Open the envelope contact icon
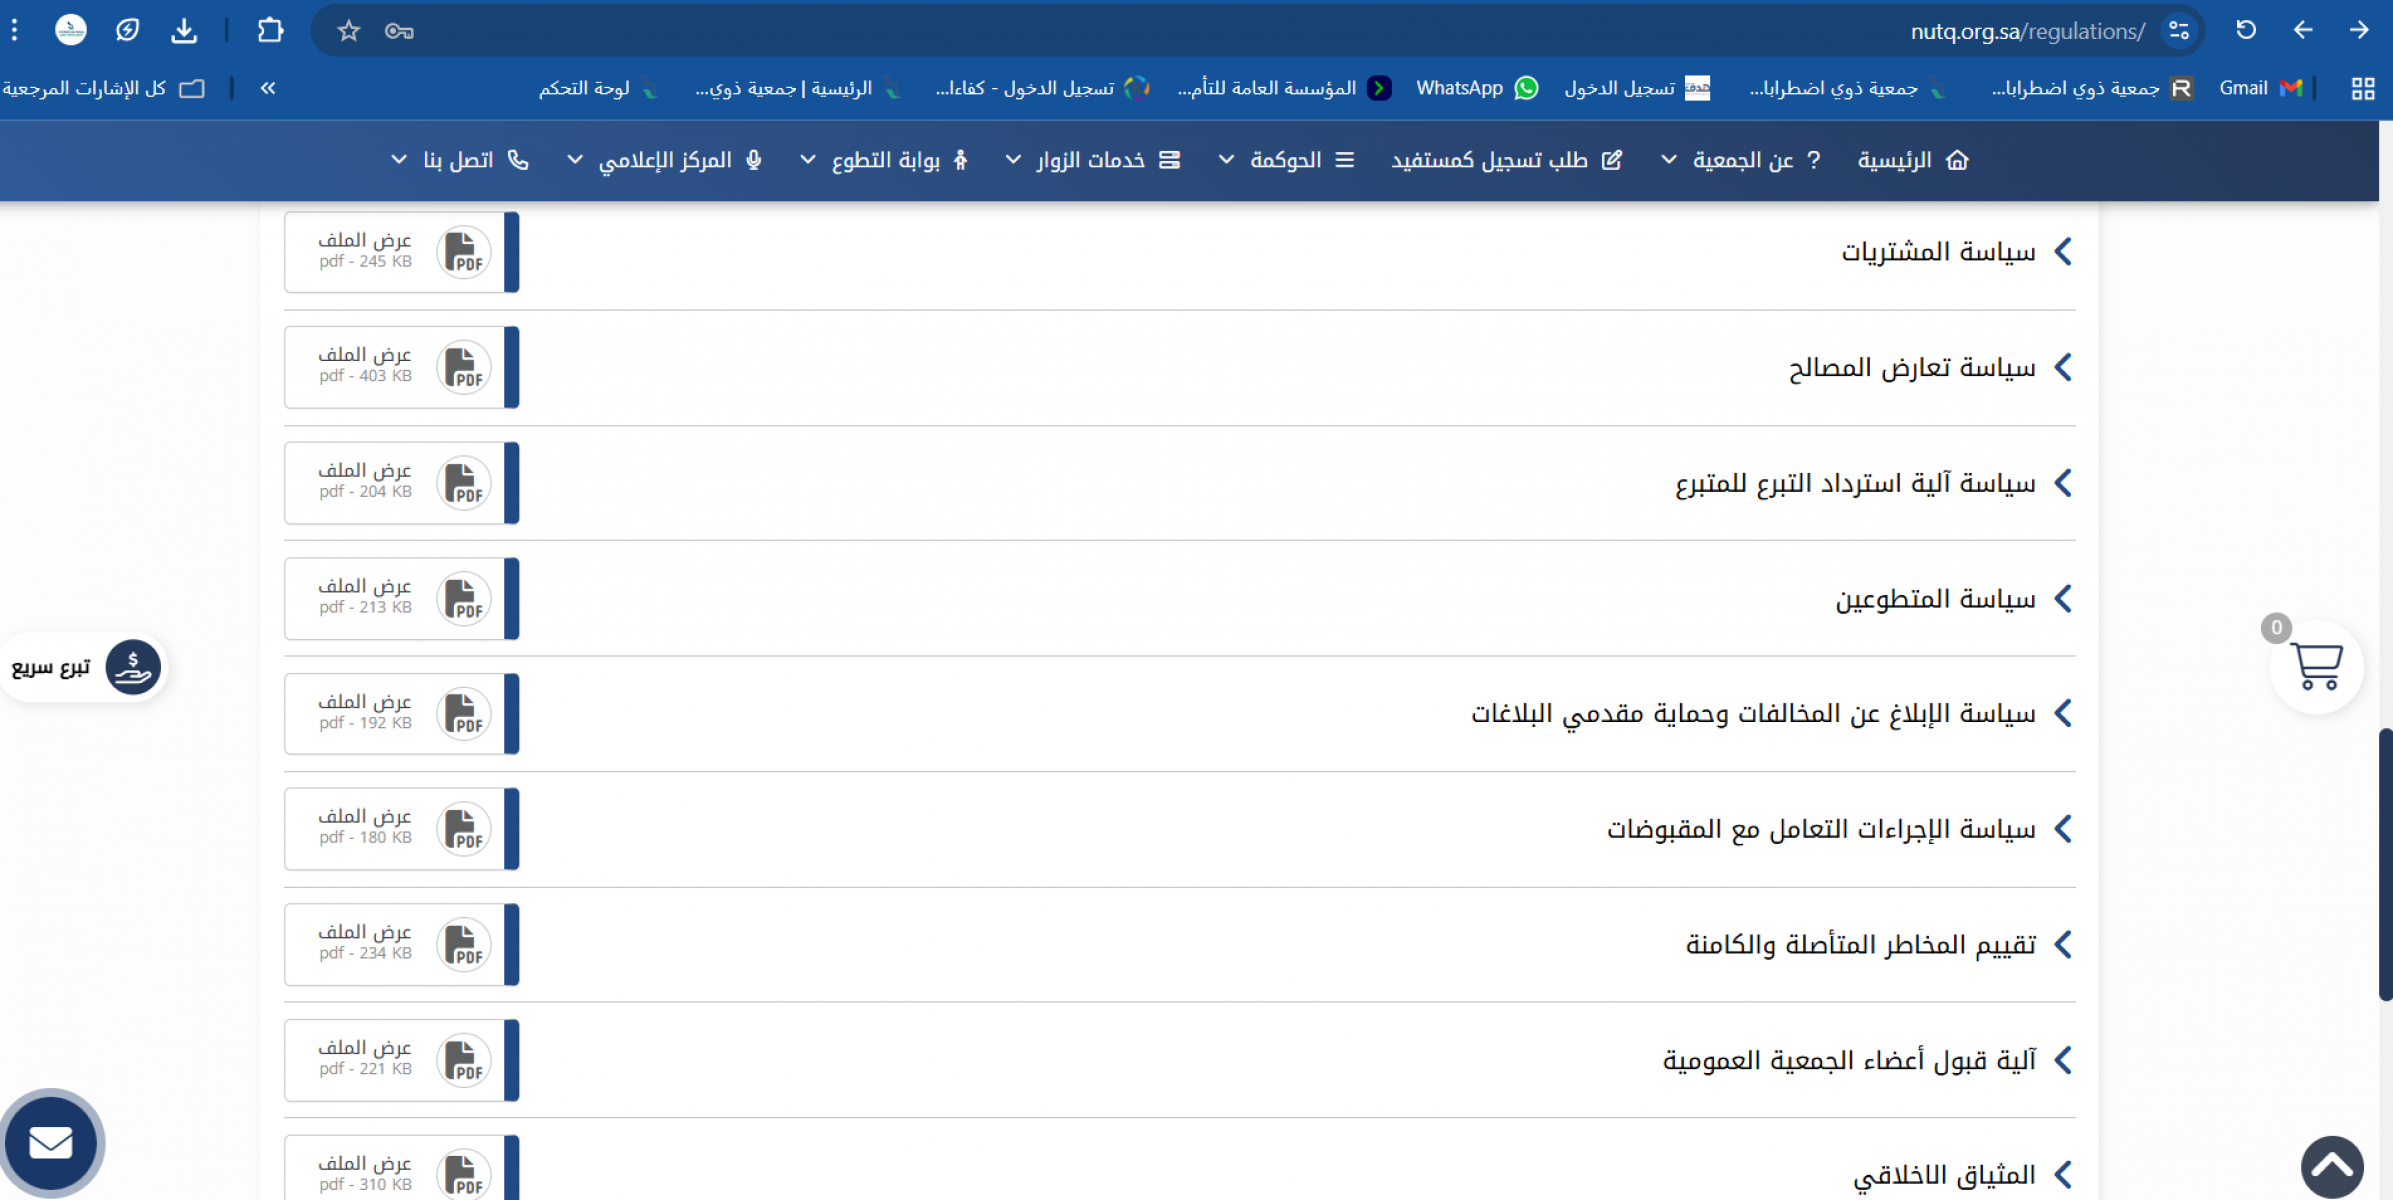2393x1200 pixels. (50, 1142)
